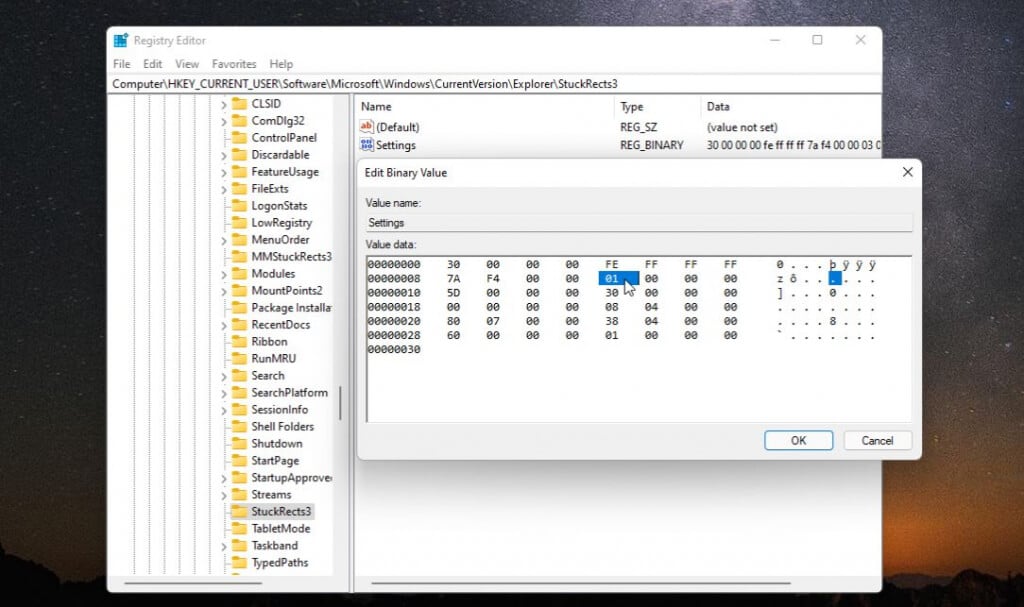Open the Favorites menu
1024x607 pixels.
pos(234,64)
